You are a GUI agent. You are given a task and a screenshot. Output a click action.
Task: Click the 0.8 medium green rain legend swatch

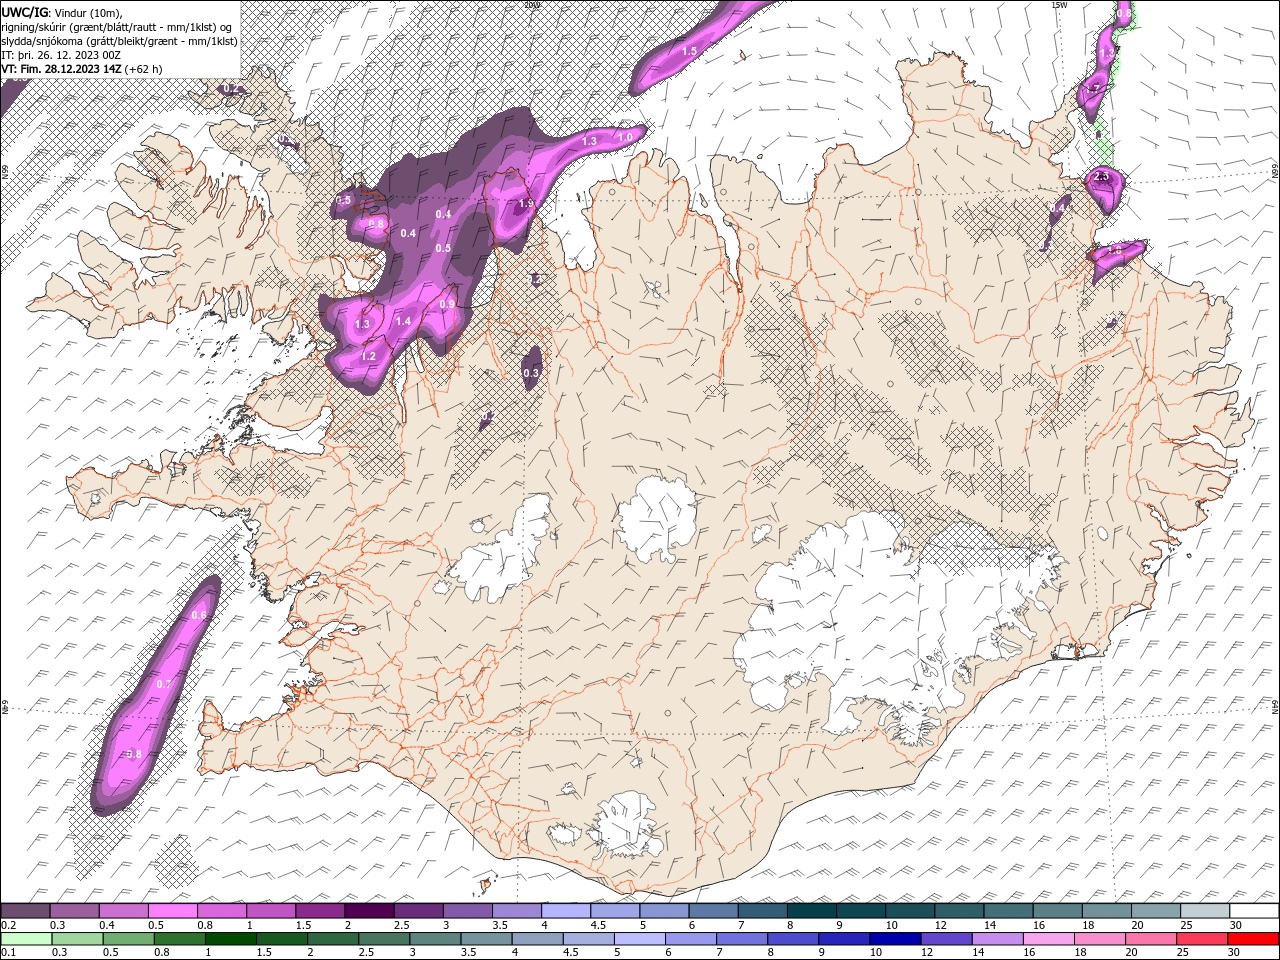(179, 938)
